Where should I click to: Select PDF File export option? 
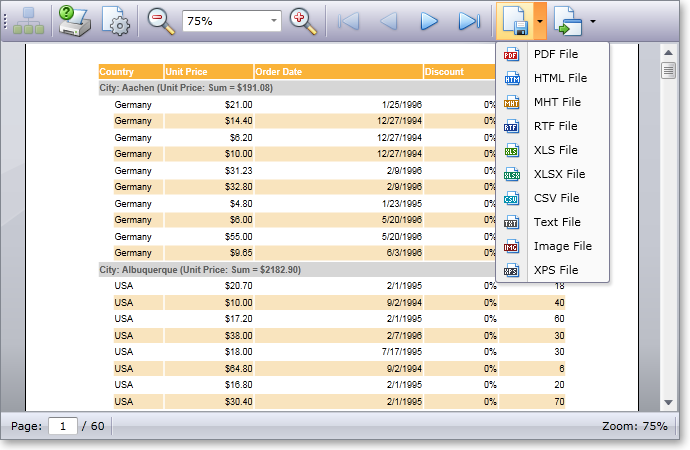(555, 54)
